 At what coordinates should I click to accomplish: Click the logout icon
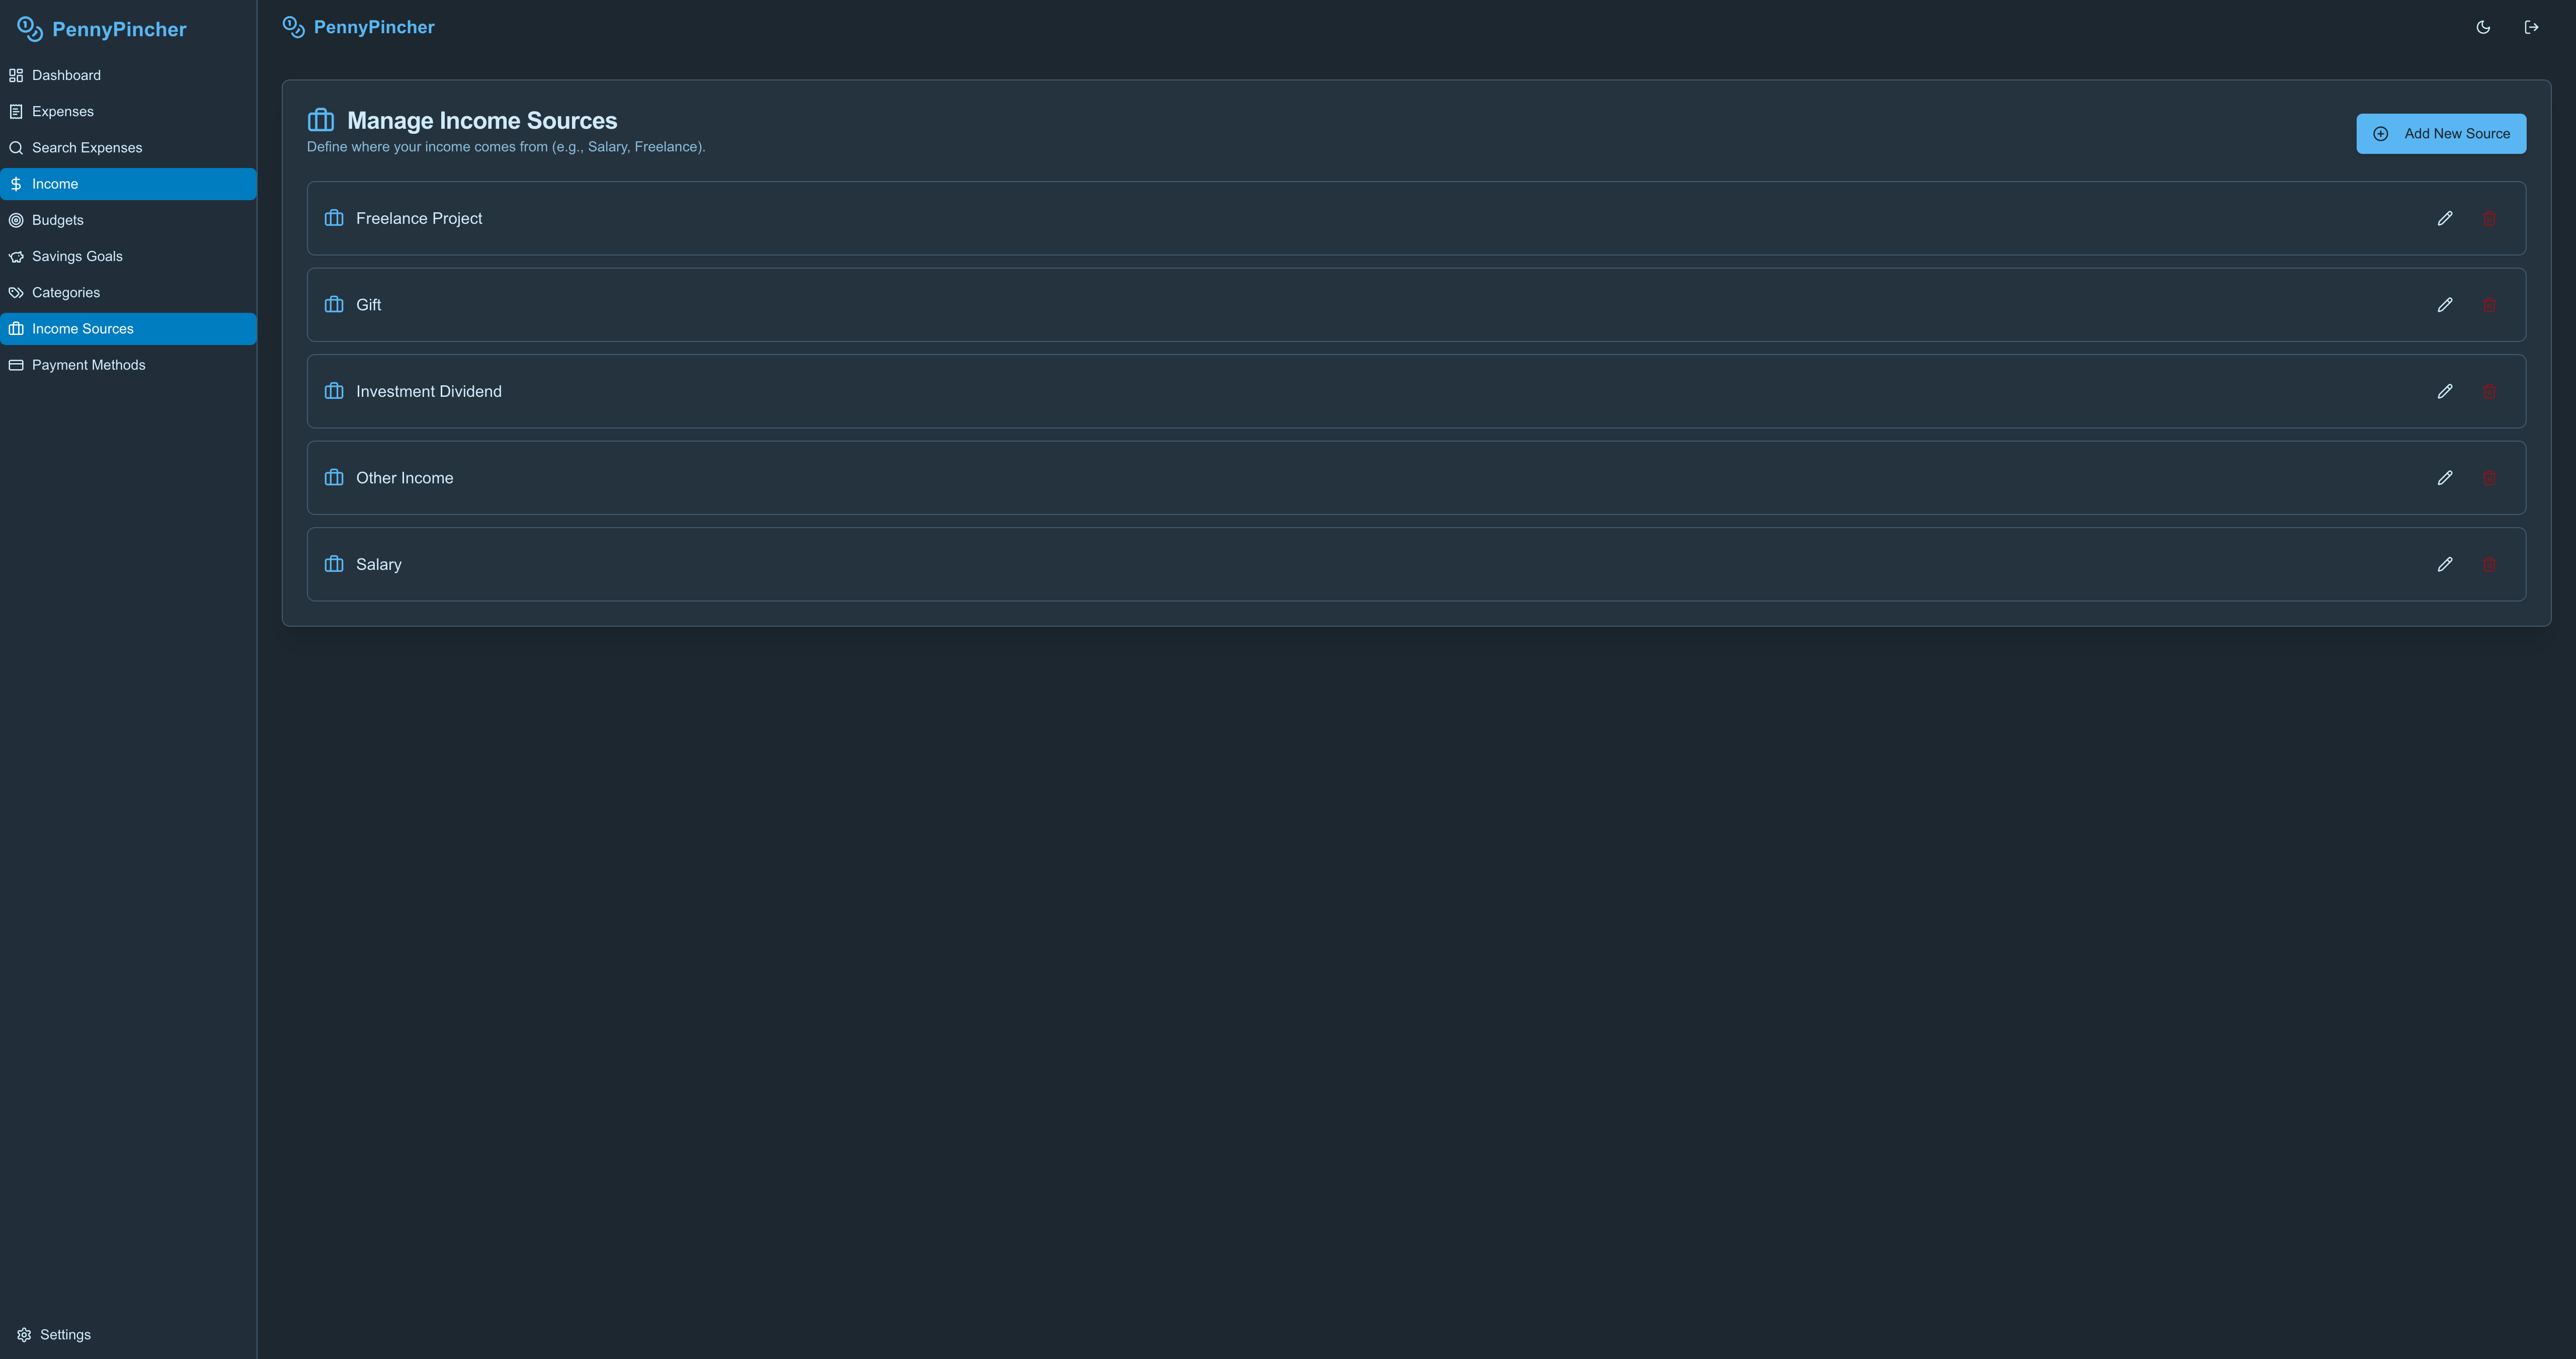pos(2531,27)
